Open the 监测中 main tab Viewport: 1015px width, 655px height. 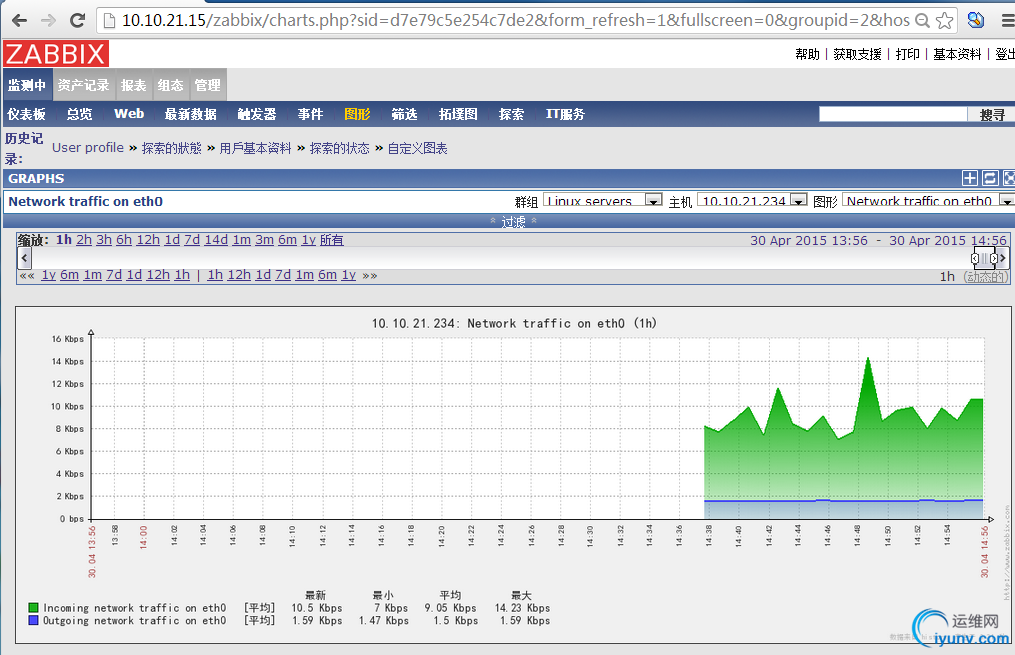[x=27, y=85]
